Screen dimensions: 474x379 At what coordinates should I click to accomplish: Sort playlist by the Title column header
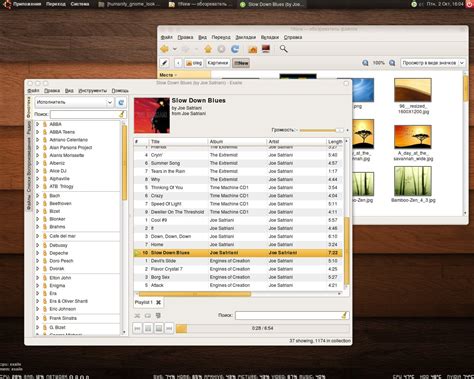[x=178, y=142]
